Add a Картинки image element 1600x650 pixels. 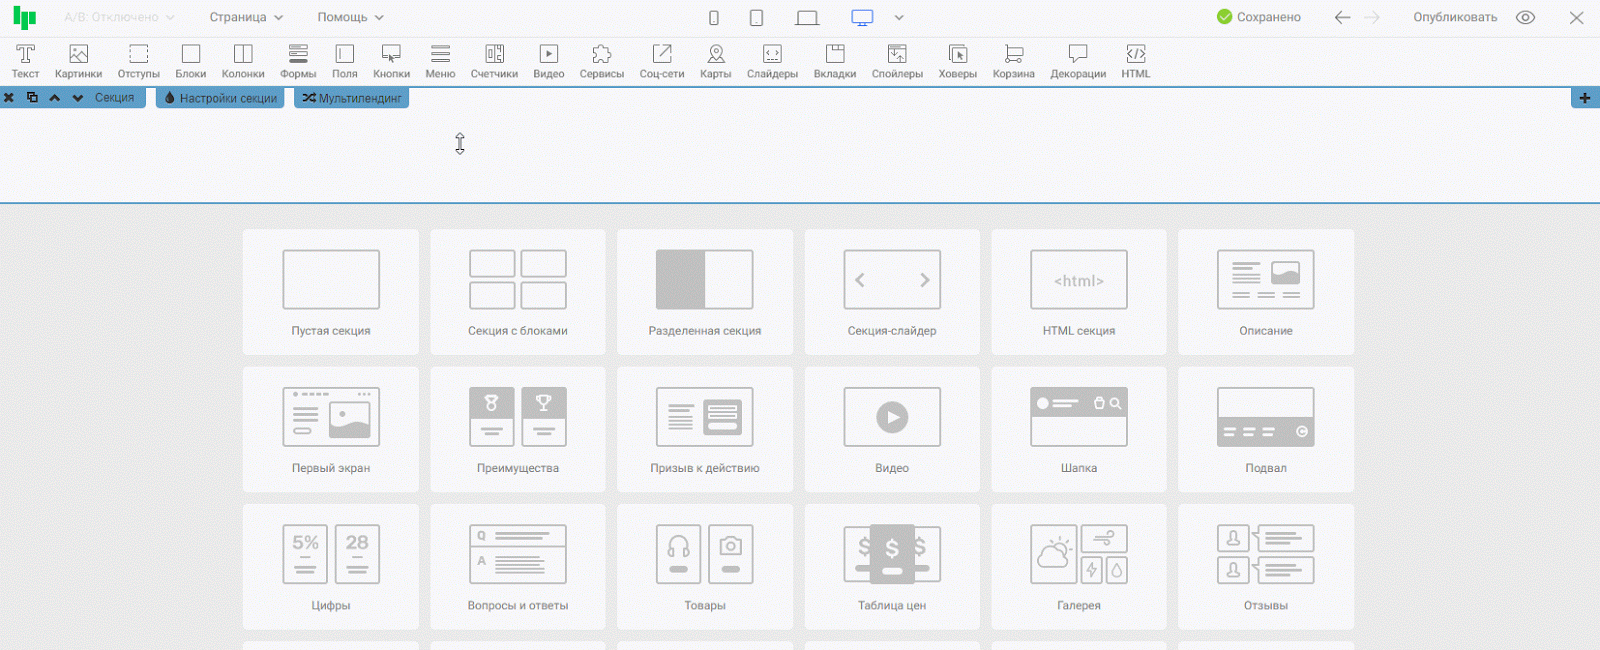(x=78, y=60)
